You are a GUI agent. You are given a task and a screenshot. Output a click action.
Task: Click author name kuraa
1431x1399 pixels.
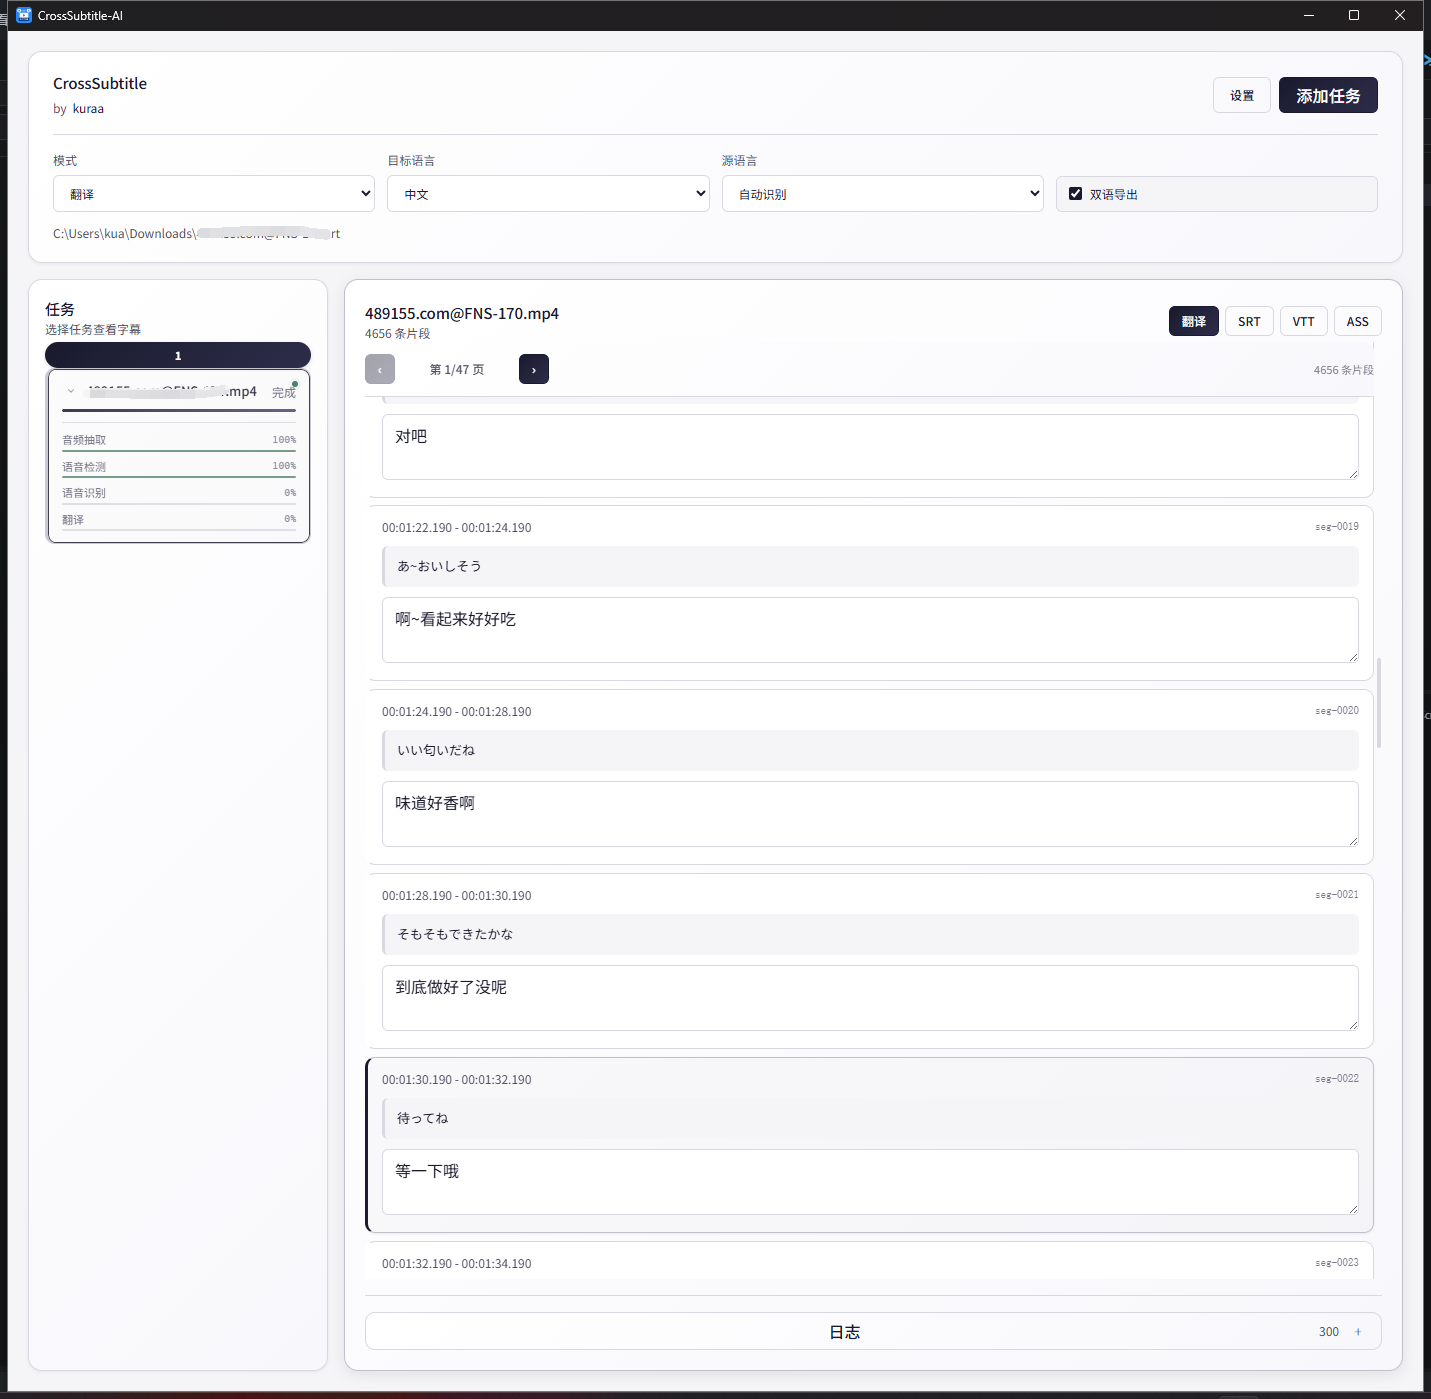tap(88, 108)
